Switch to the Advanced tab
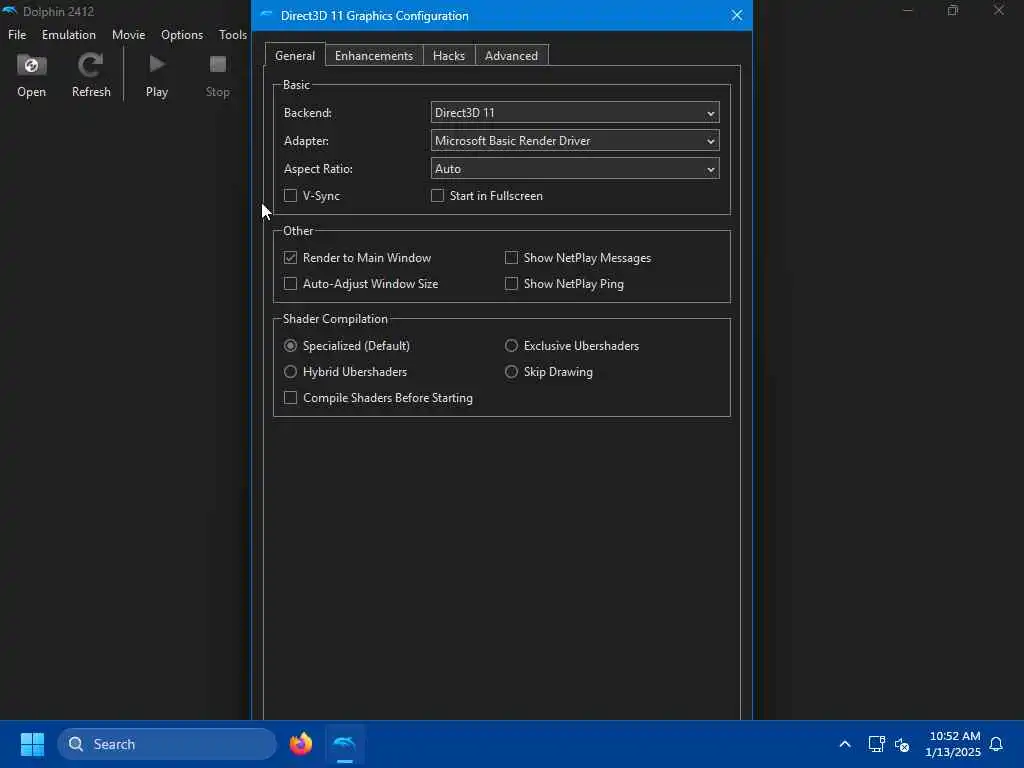 pyautogui.click(x=511, y=56)
